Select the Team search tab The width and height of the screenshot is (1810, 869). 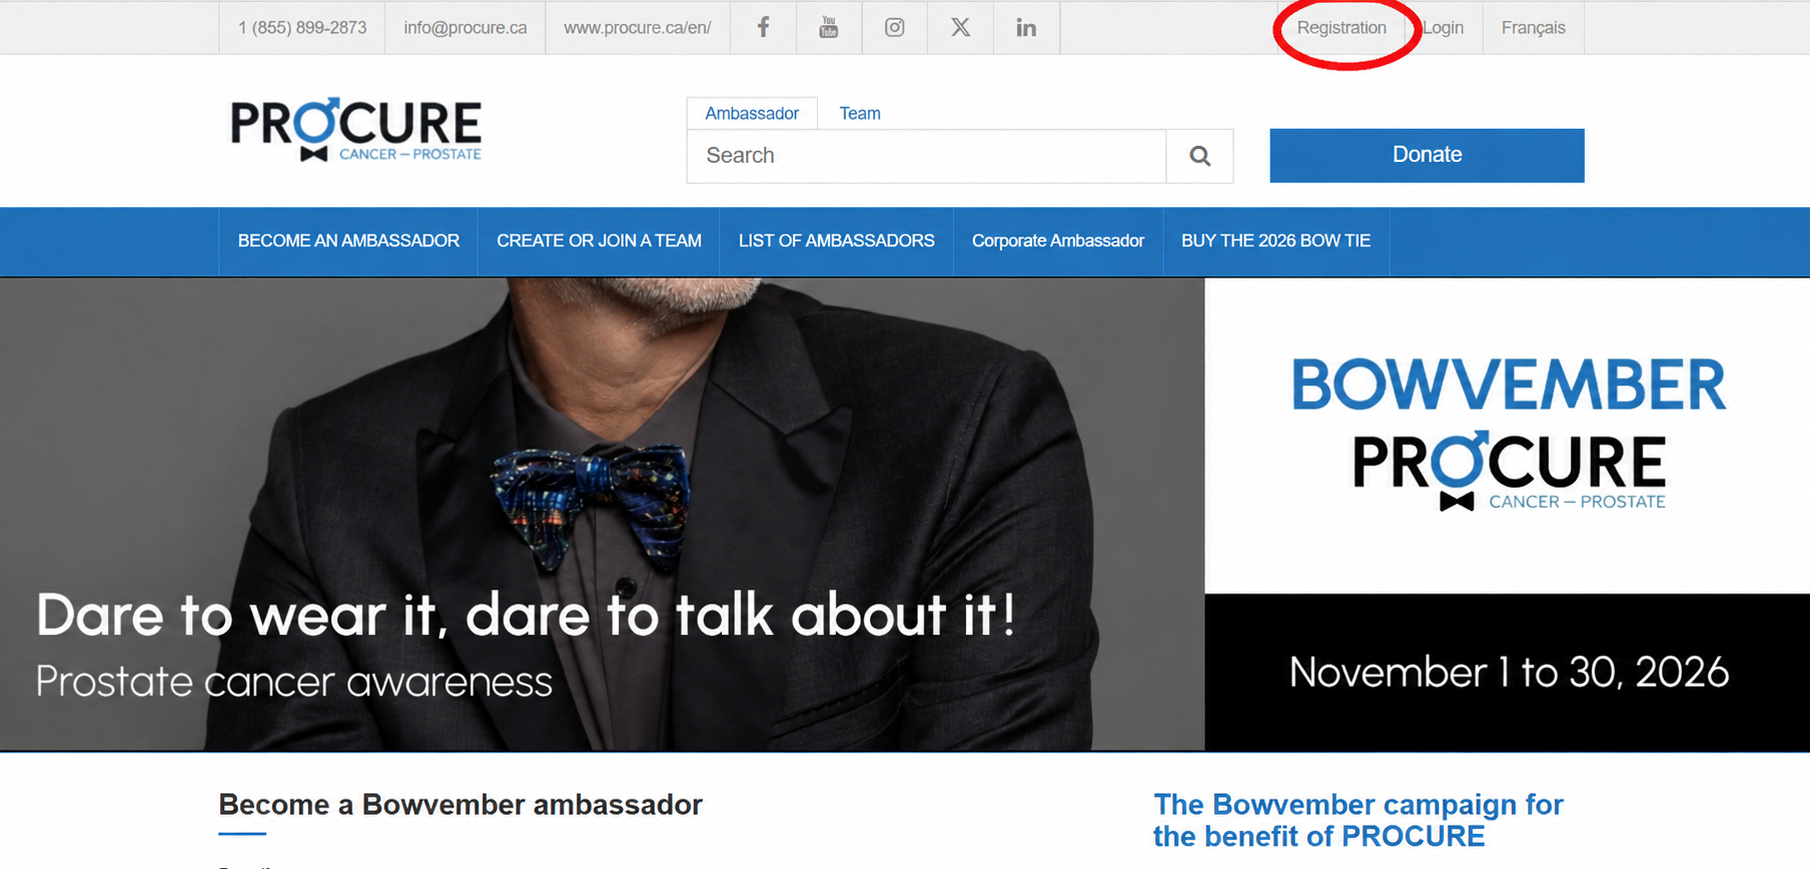(x=860, y=113)
